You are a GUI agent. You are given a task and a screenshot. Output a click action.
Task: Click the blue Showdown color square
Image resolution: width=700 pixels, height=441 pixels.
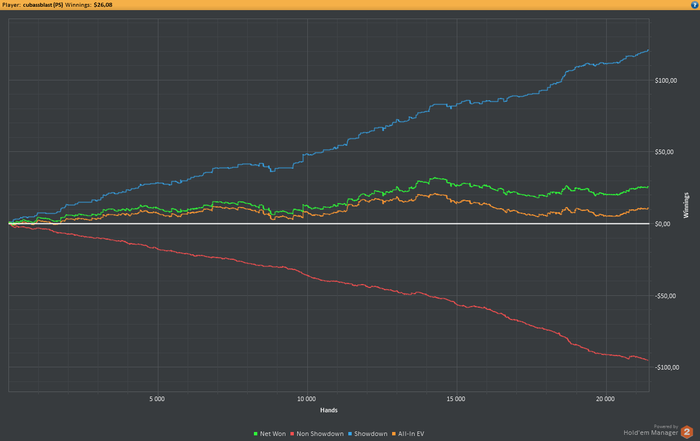[350, 434]
